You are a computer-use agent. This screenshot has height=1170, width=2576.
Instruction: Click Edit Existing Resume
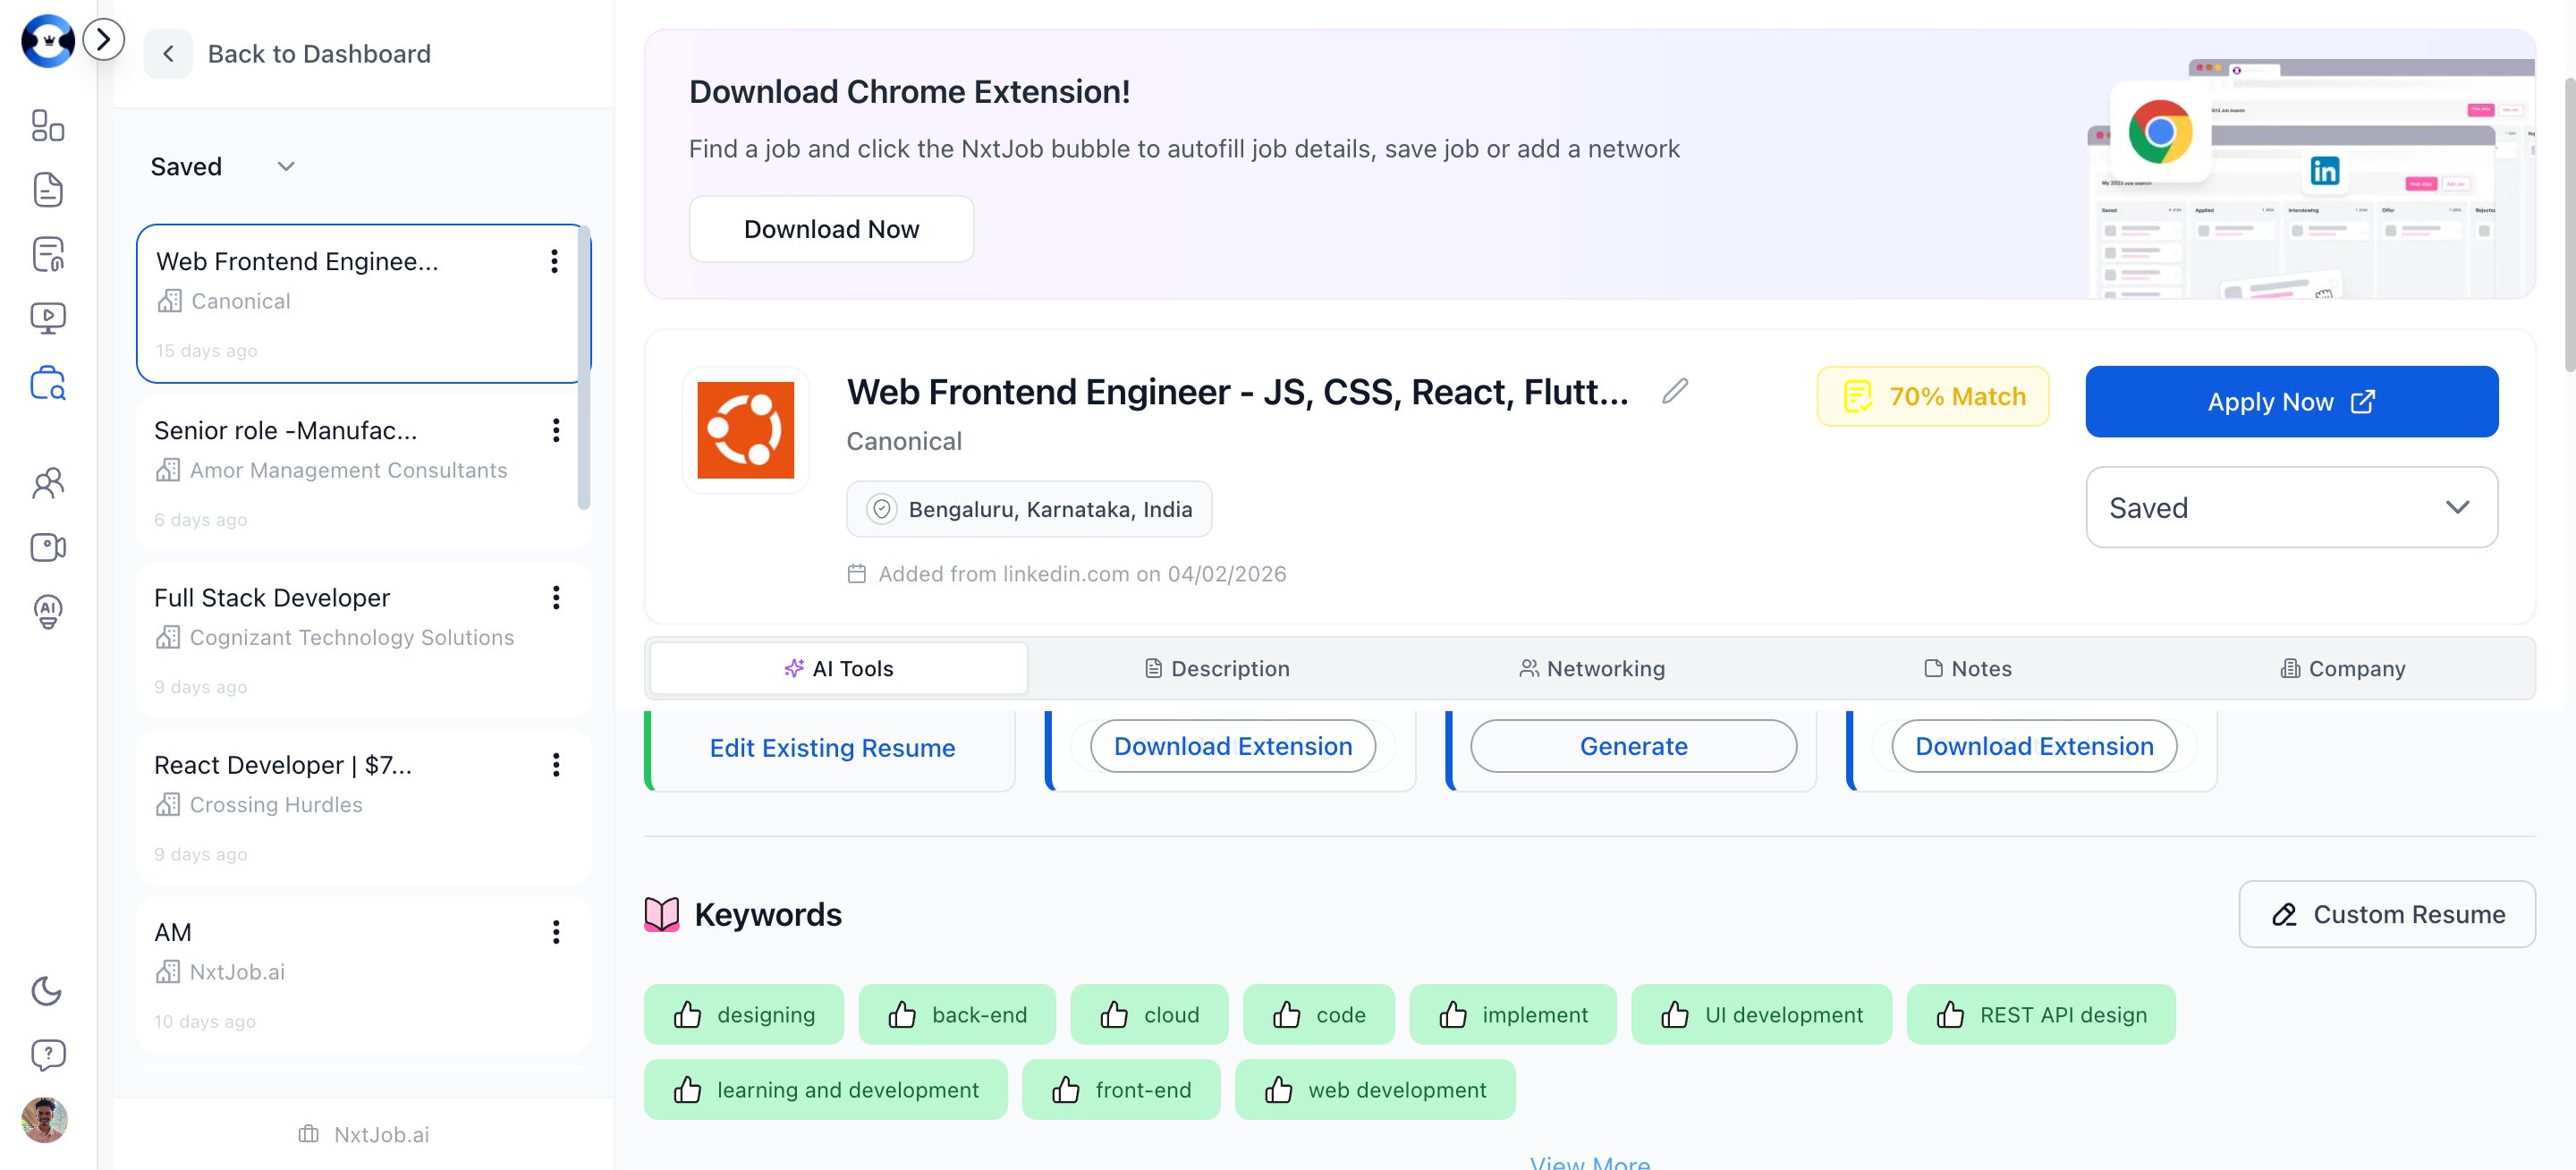click(832, 748)
